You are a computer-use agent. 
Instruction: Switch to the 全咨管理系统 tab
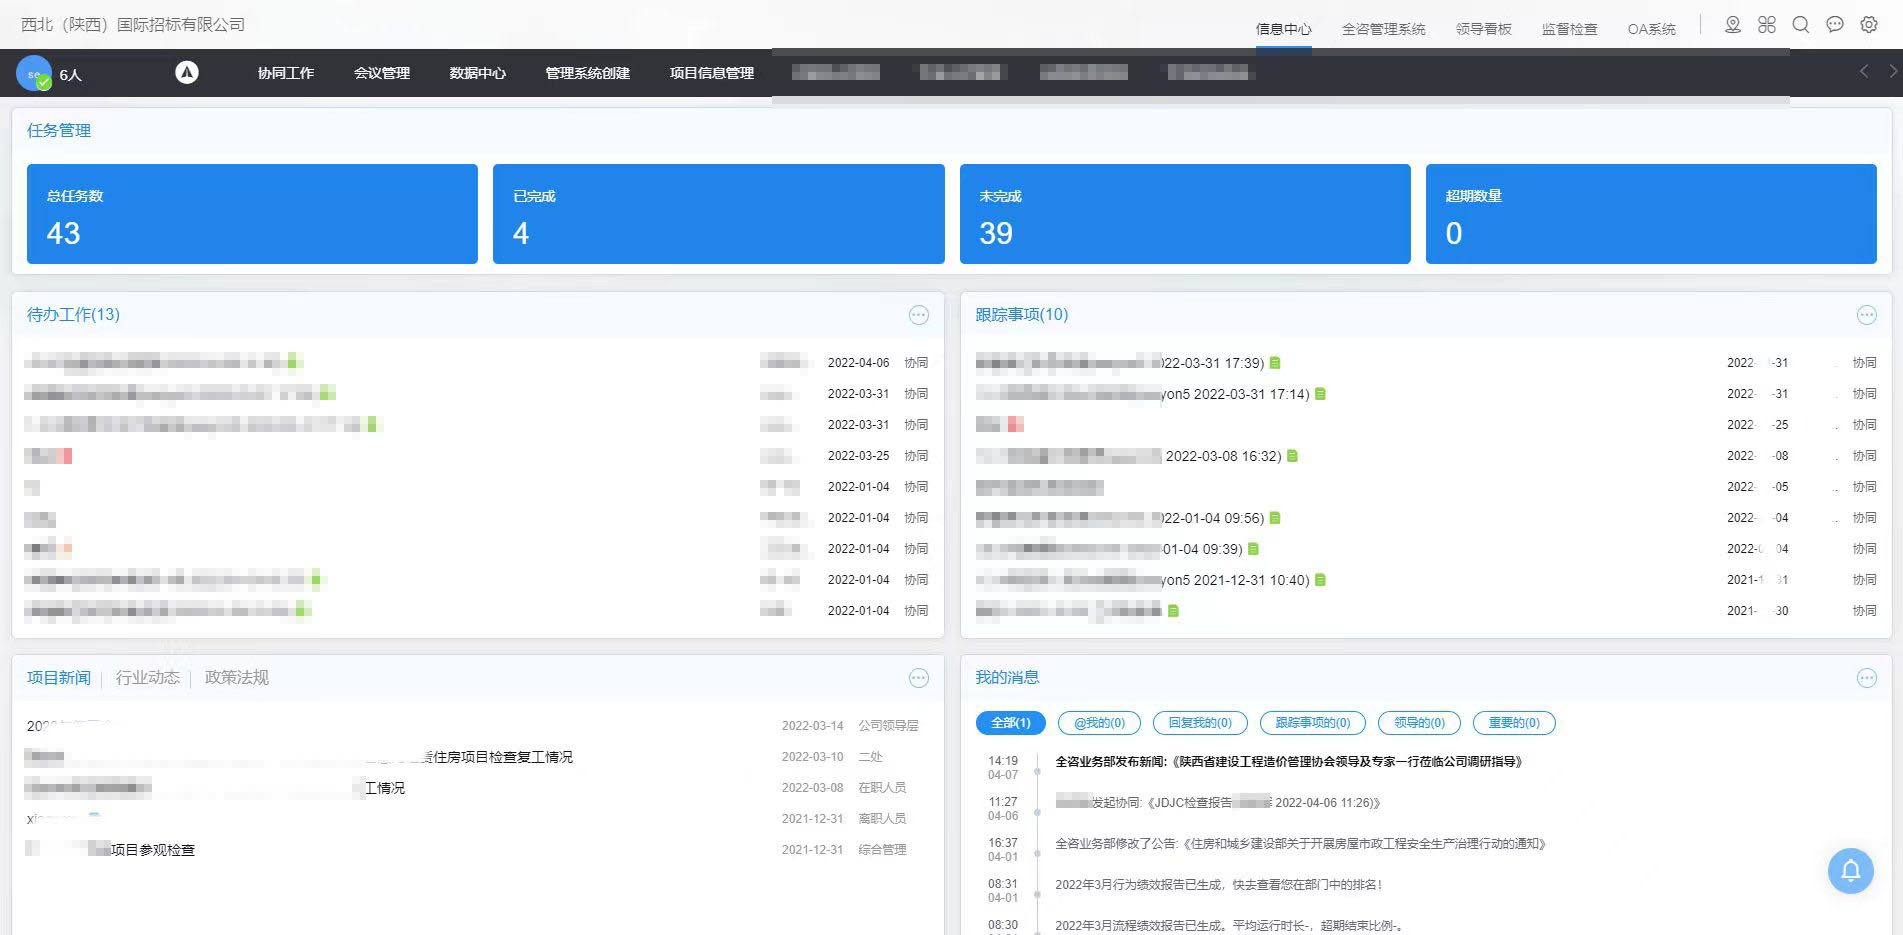1383,29
